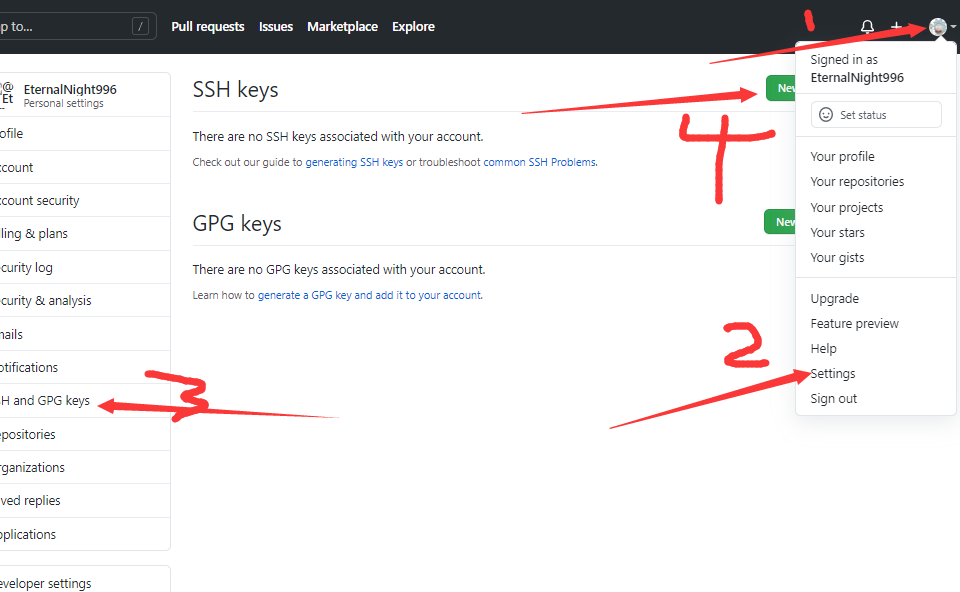Open Feature preview in user menu
The width and height of the screenshot is (960, 592).
coord(855,323)
